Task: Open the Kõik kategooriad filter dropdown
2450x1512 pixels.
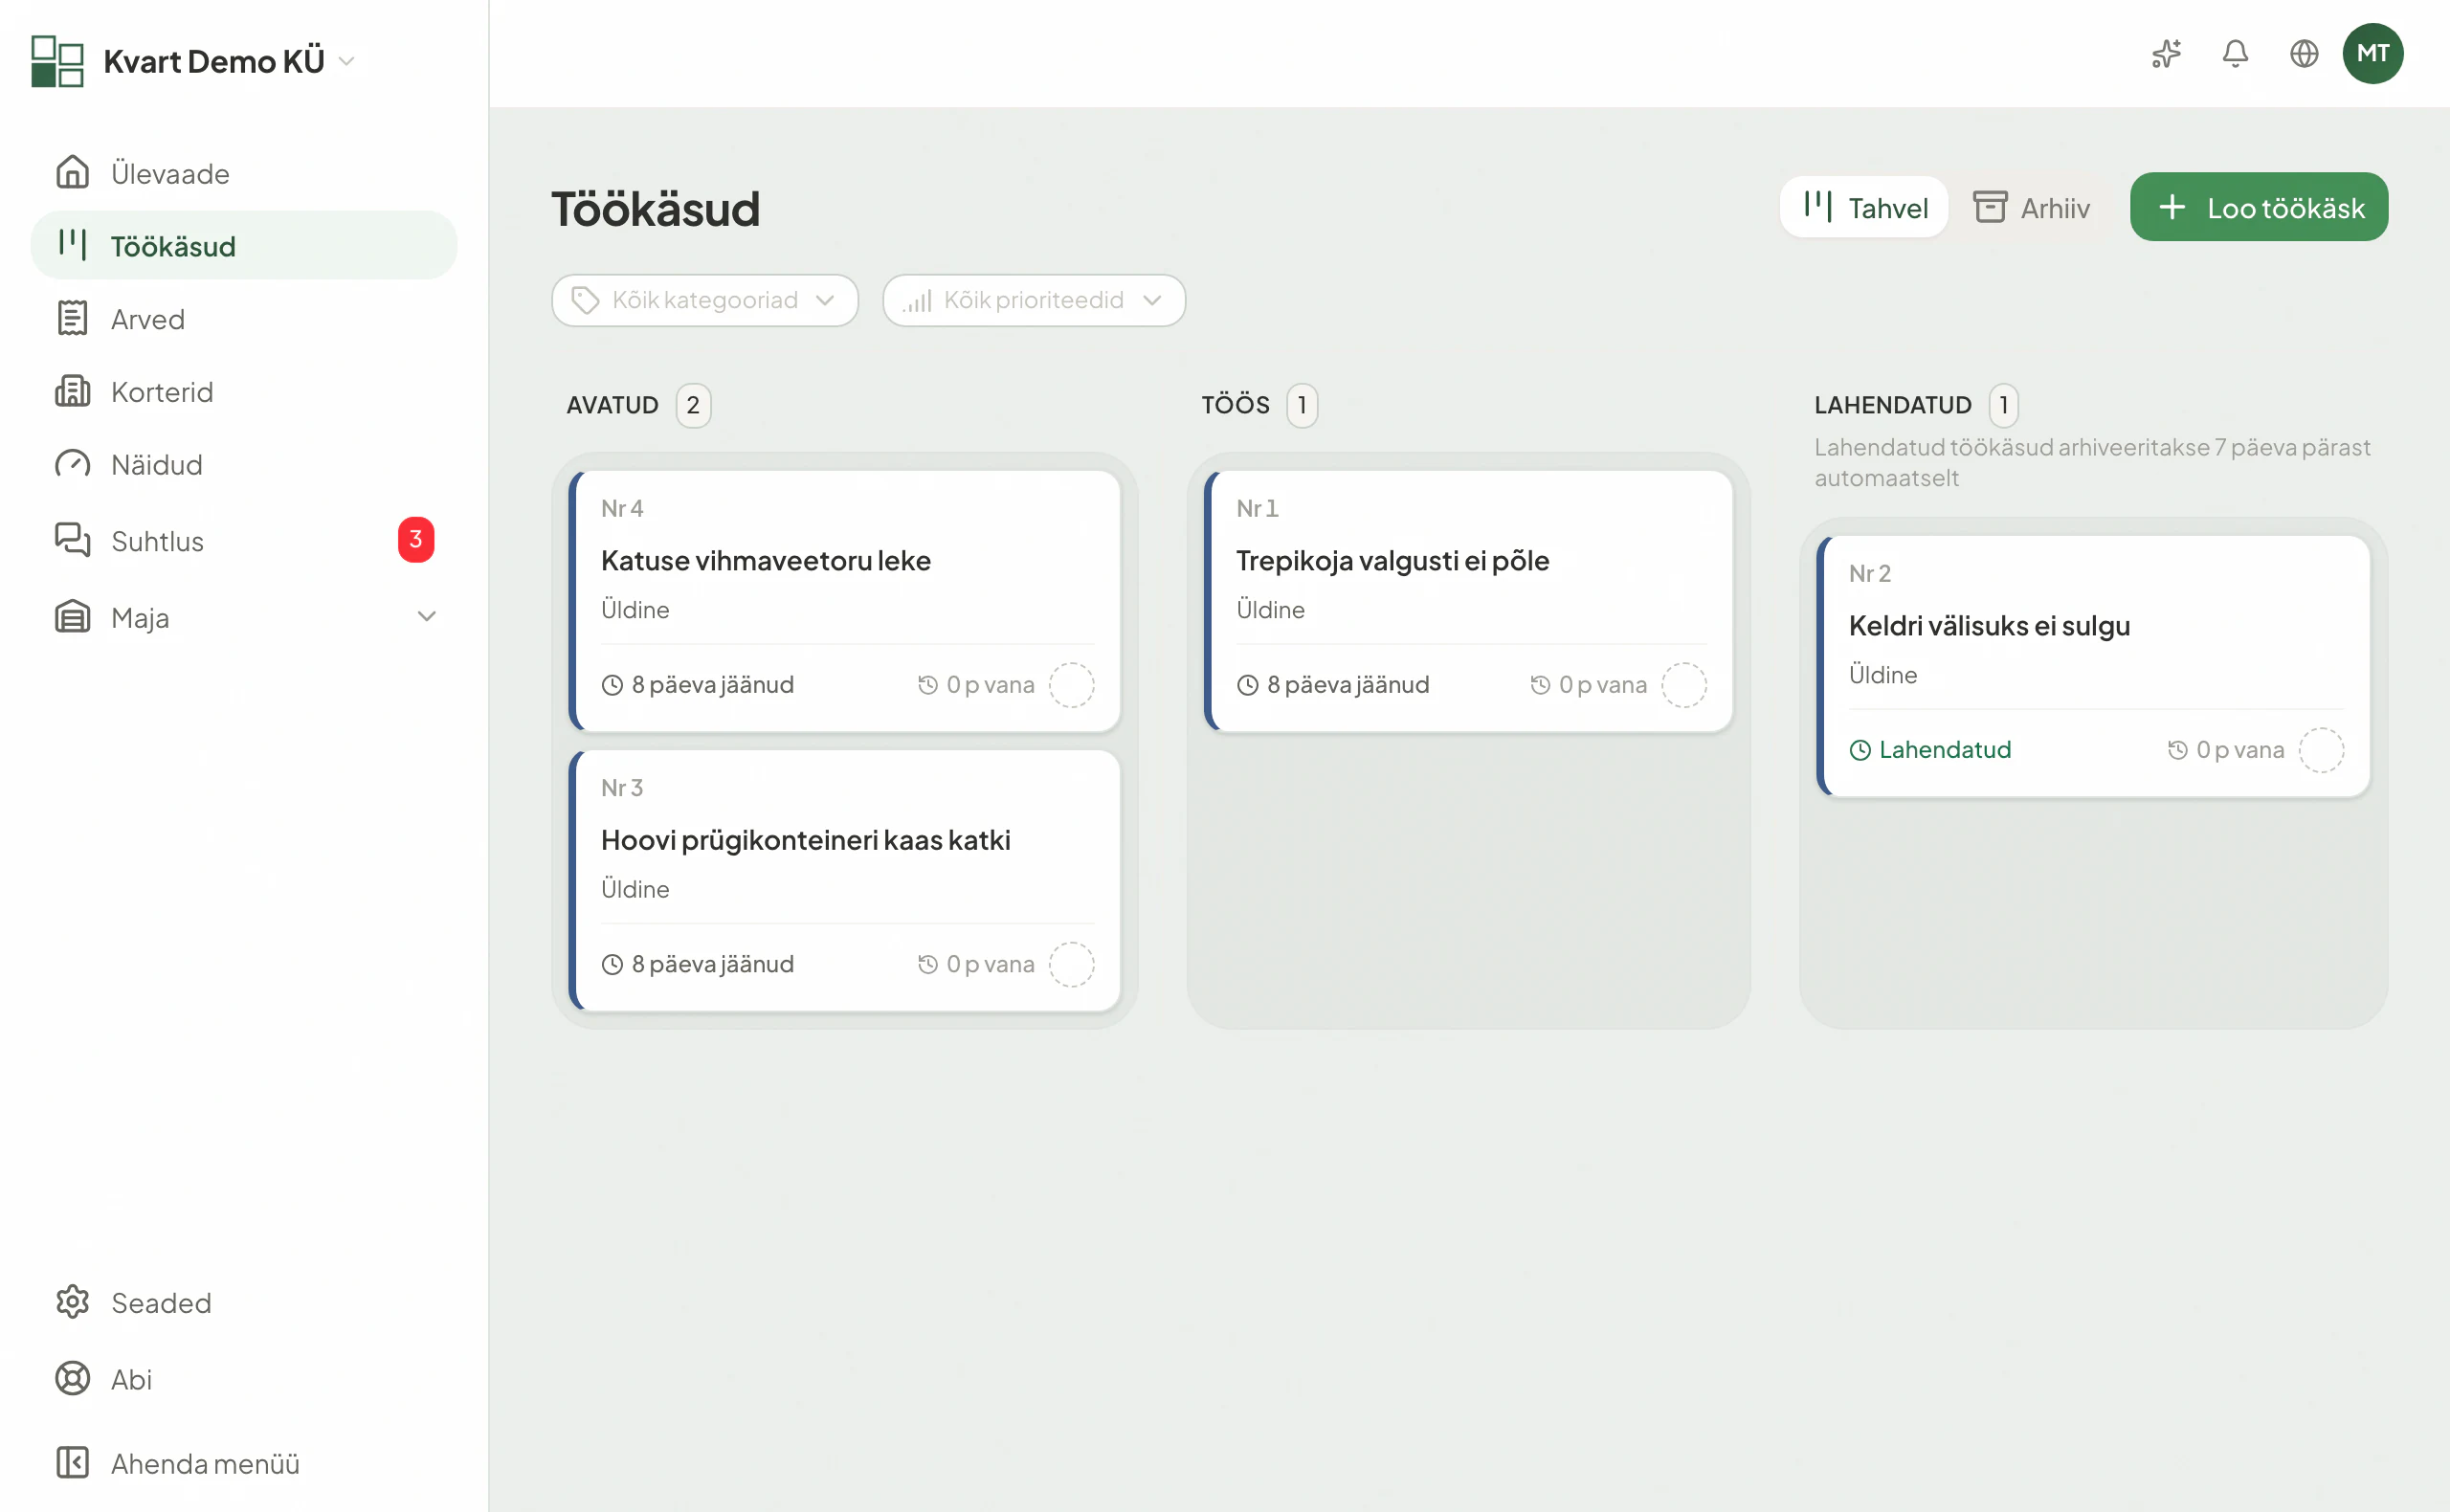Action: (x=705, y=300)
